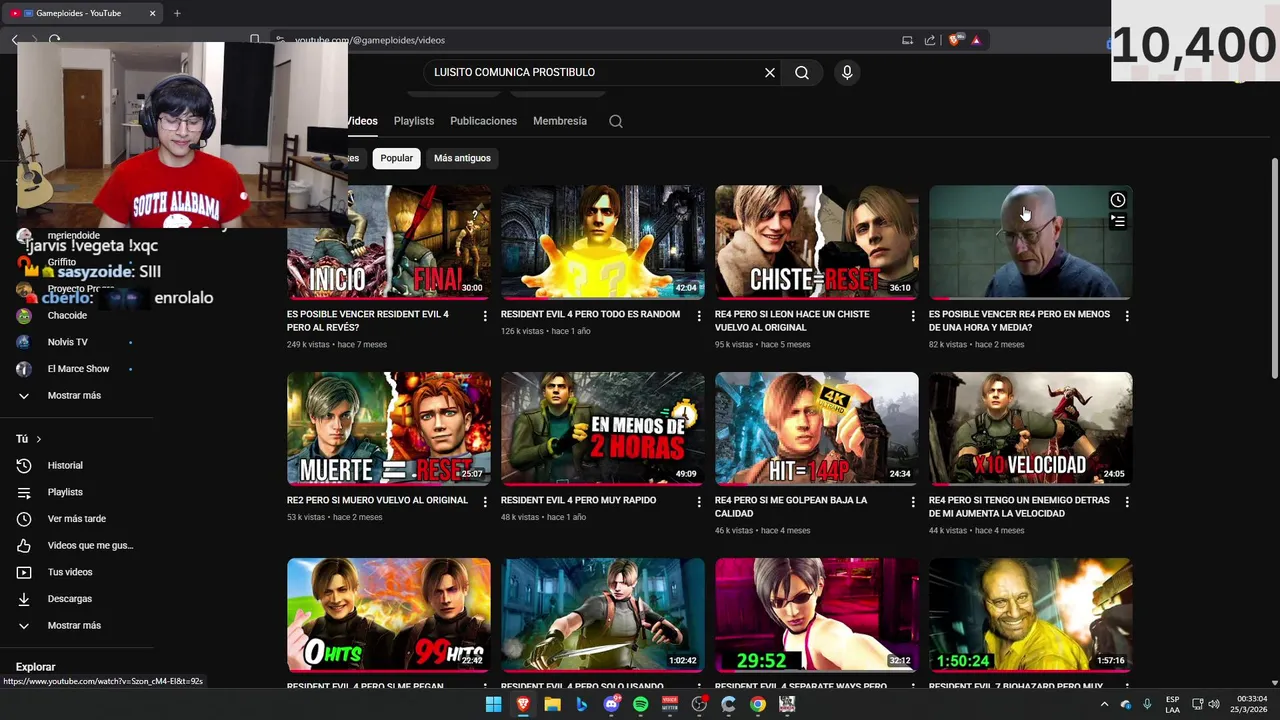The height and width of the screenshot is (720, 1280).
Task: Open Discord from the taskbar
Action: [x=611, y=704]
